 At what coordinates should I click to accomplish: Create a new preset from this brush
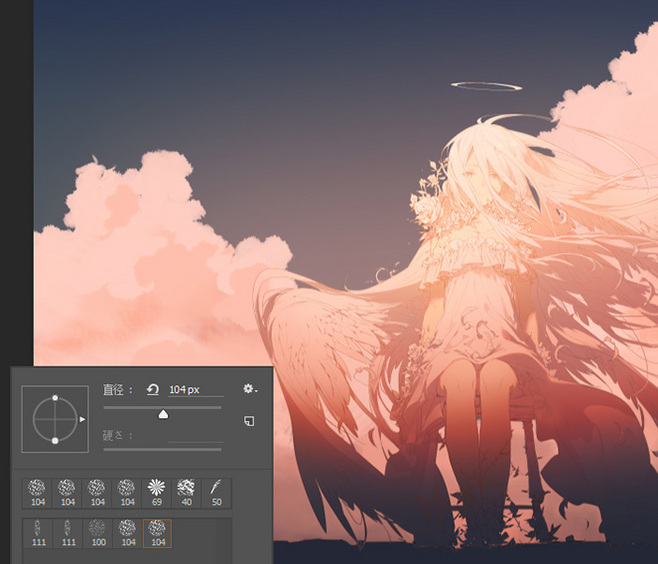point(249,421)
